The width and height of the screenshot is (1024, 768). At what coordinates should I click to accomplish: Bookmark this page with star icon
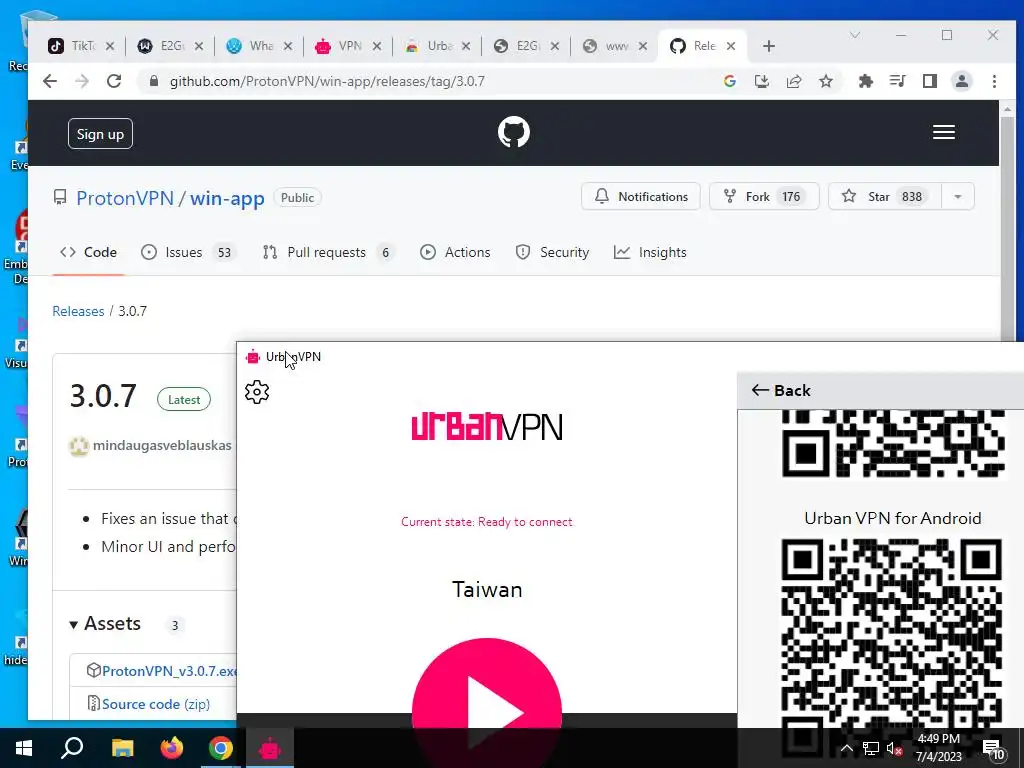(x=825, y=81)
